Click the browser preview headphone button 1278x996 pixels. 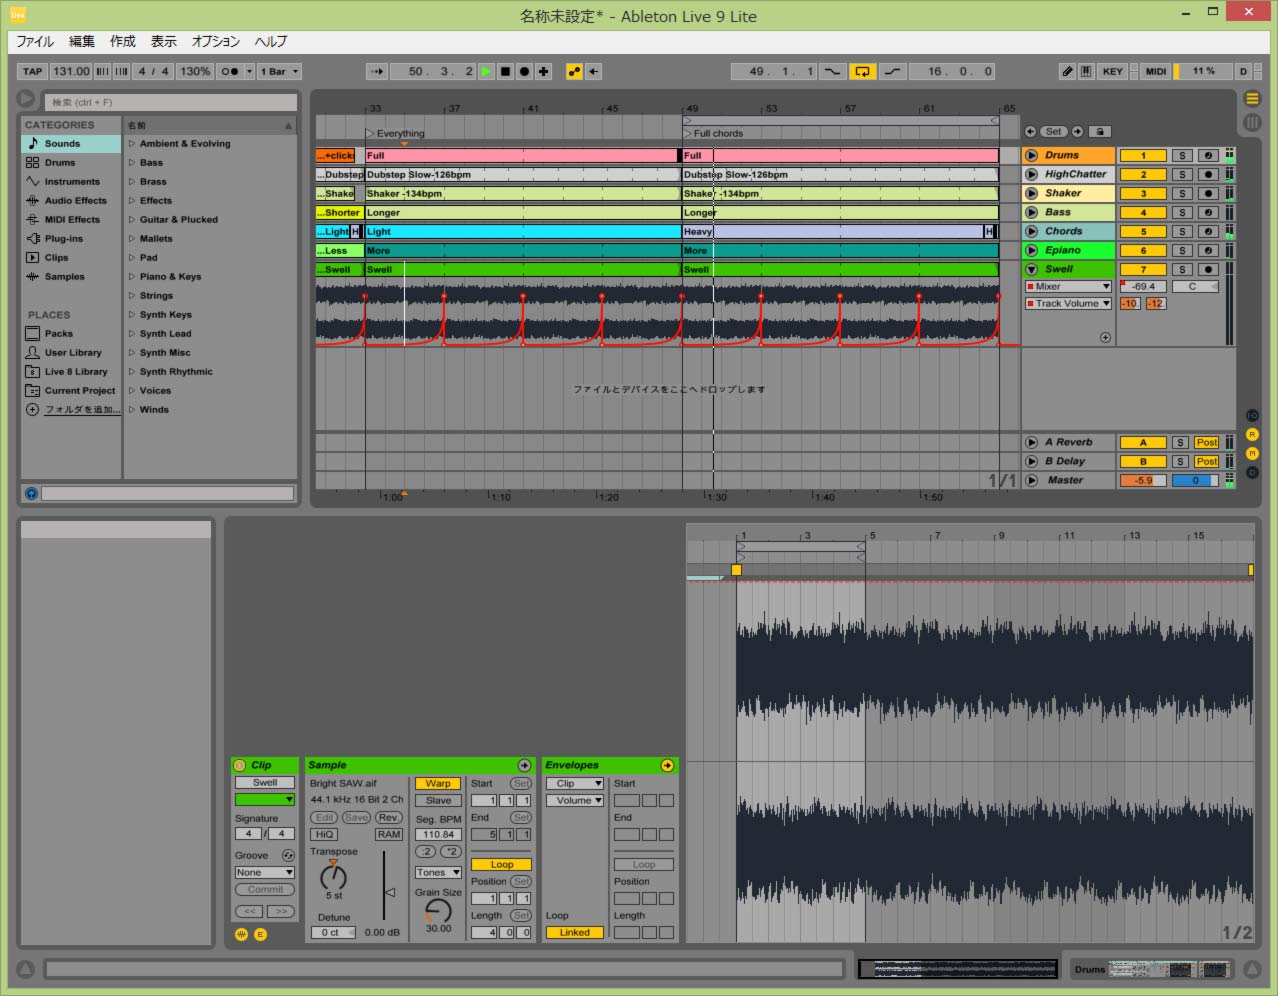coord(31,493)
